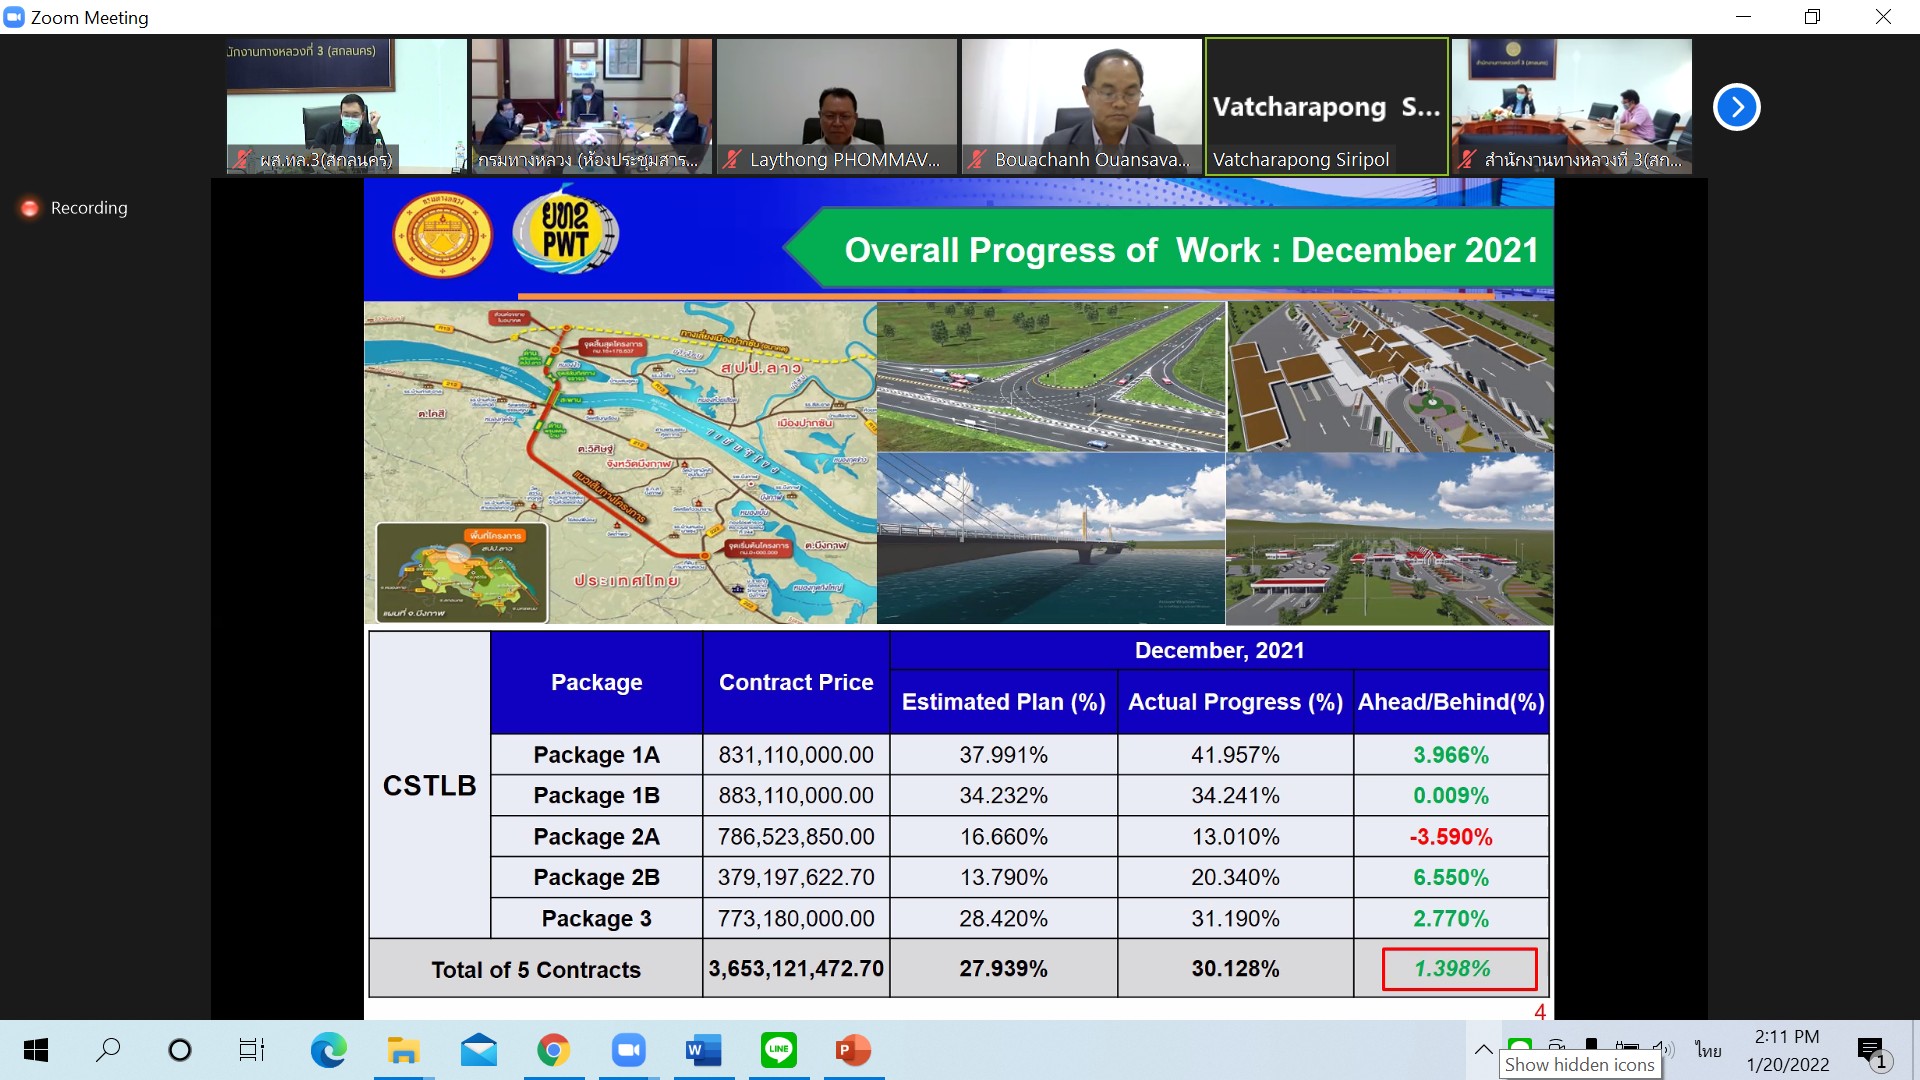Expand hidden system tray icons
The width and height of the screenshot is (1920, 1080).
click(1483, 1049)
